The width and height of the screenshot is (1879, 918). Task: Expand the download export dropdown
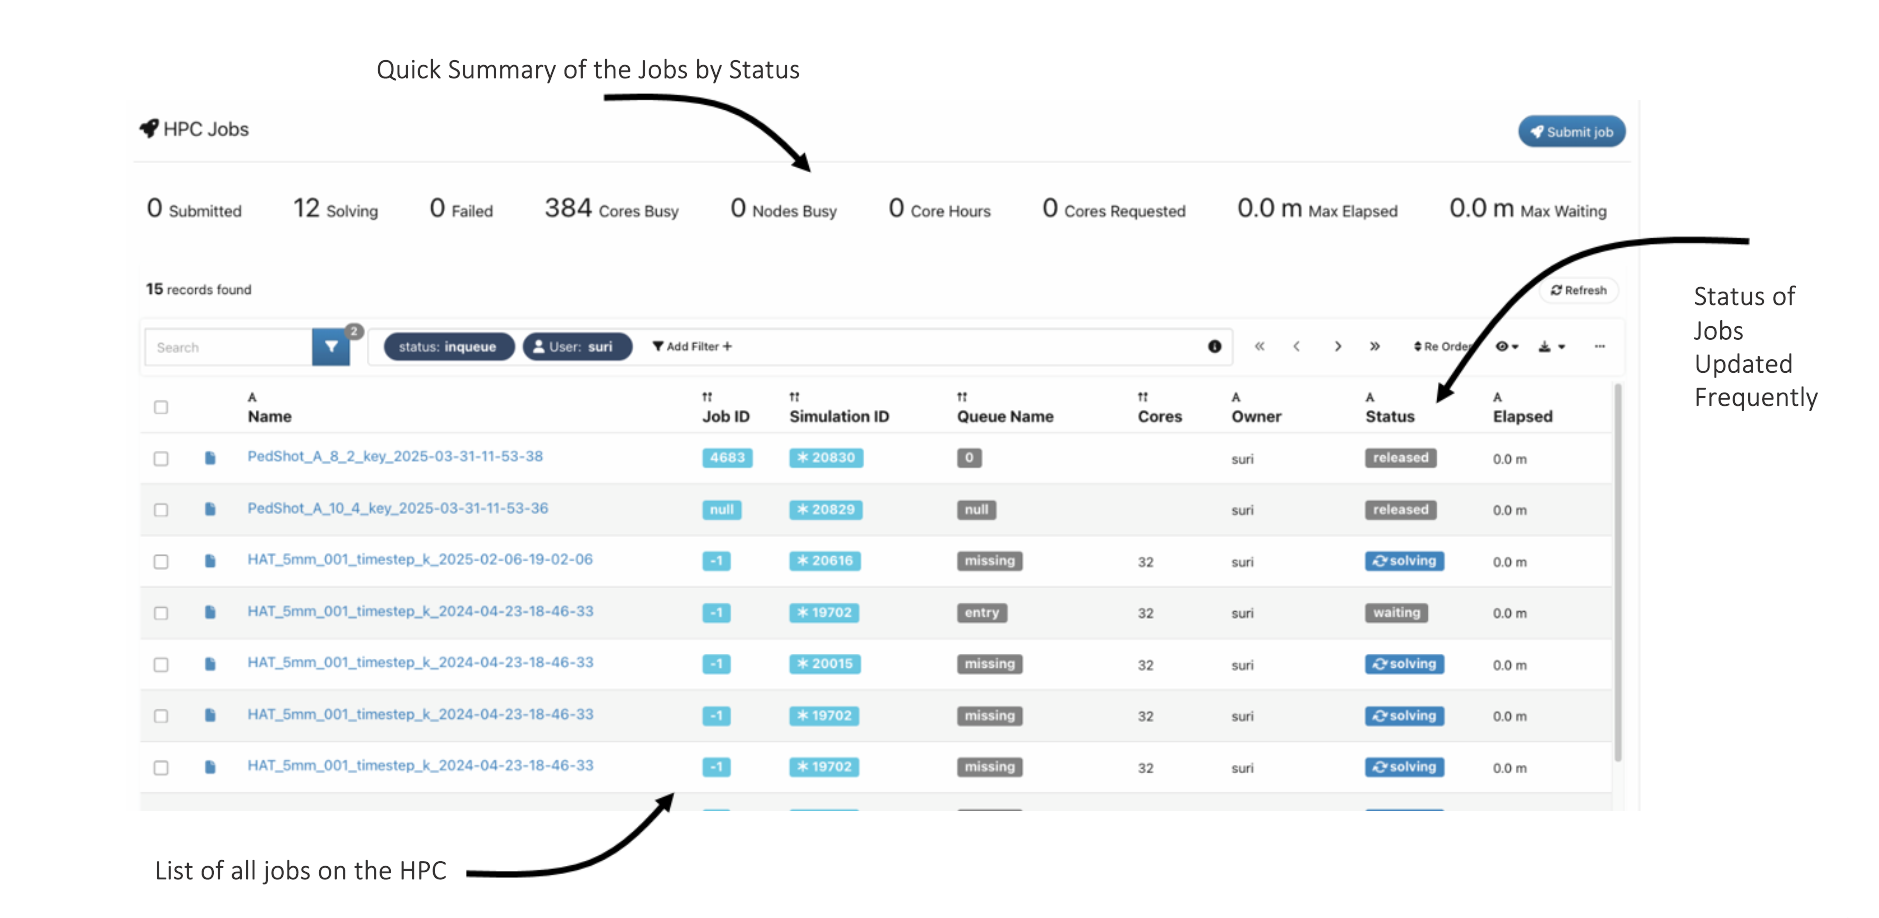click(1550, 347)
